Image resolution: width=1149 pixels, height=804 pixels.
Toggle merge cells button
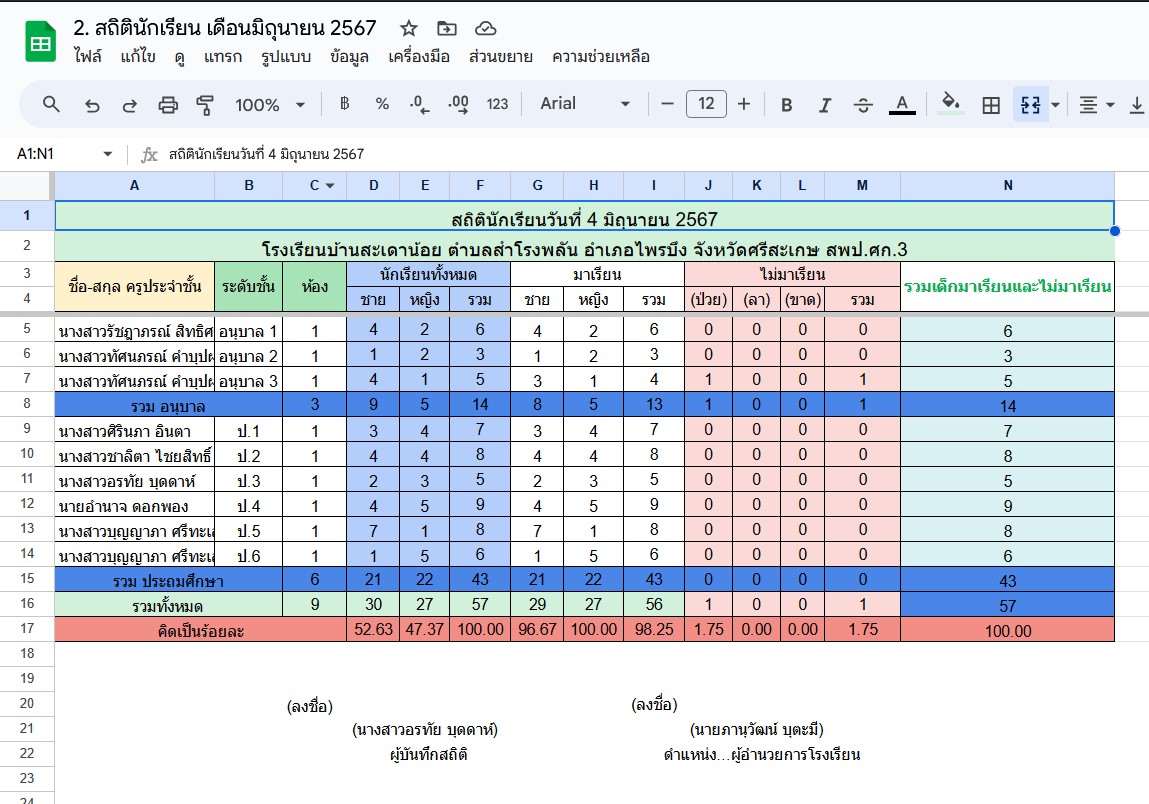tap(1030, 105)
